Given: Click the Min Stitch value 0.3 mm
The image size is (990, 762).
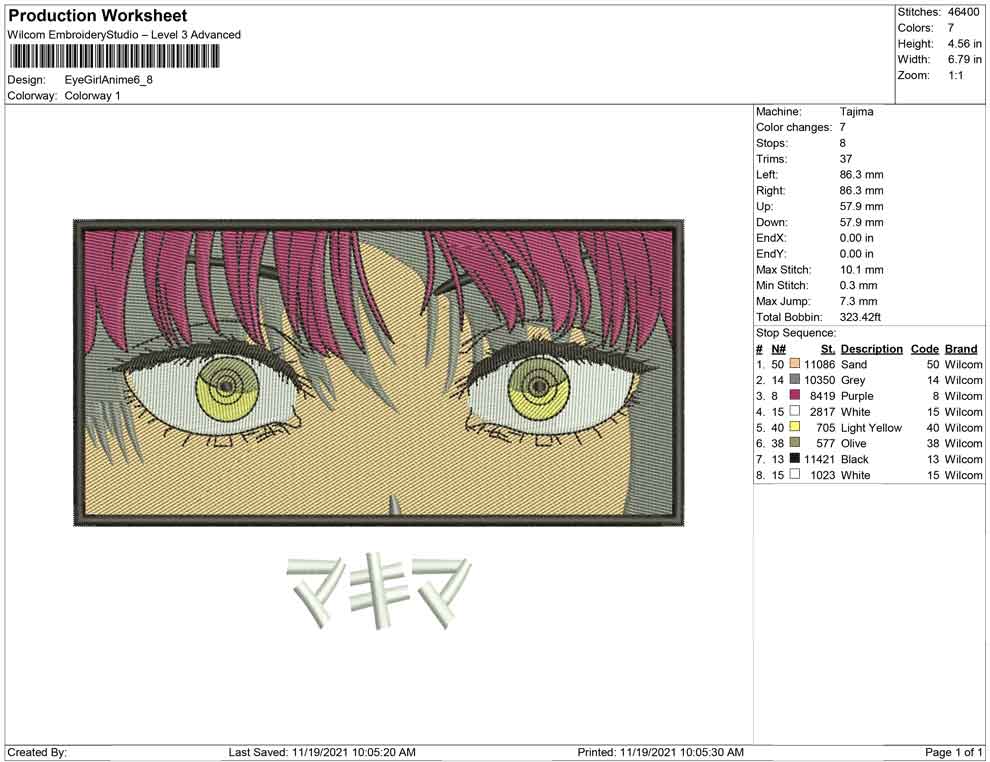Looking at the screenshot, I should click(858, 285).
